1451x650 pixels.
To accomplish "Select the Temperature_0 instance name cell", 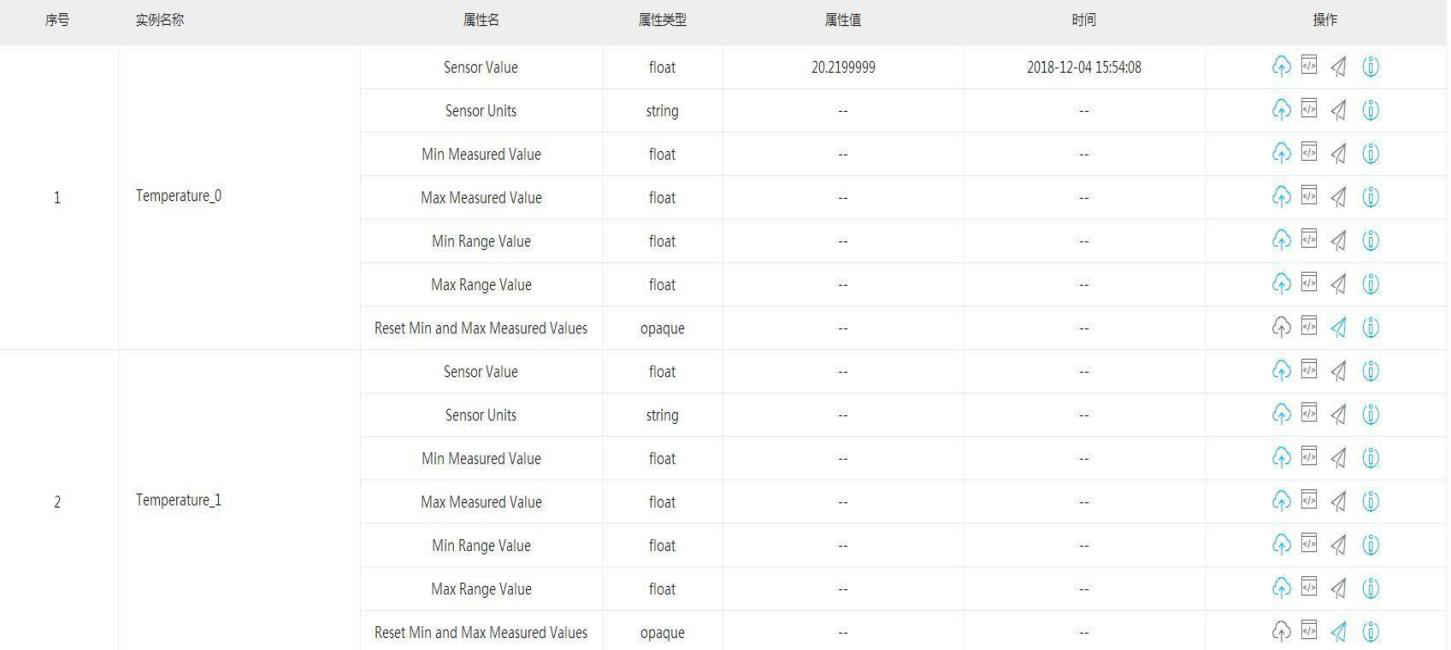I will [x=178, y=197].
